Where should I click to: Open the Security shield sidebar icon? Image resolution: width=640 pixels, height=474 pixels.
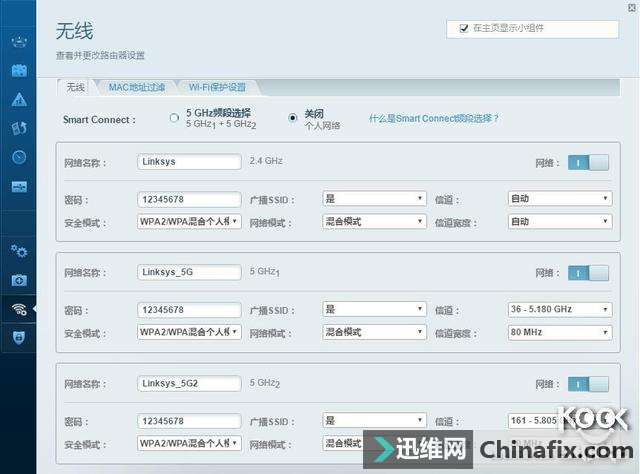pyautogui.click(x=19, y=337)
